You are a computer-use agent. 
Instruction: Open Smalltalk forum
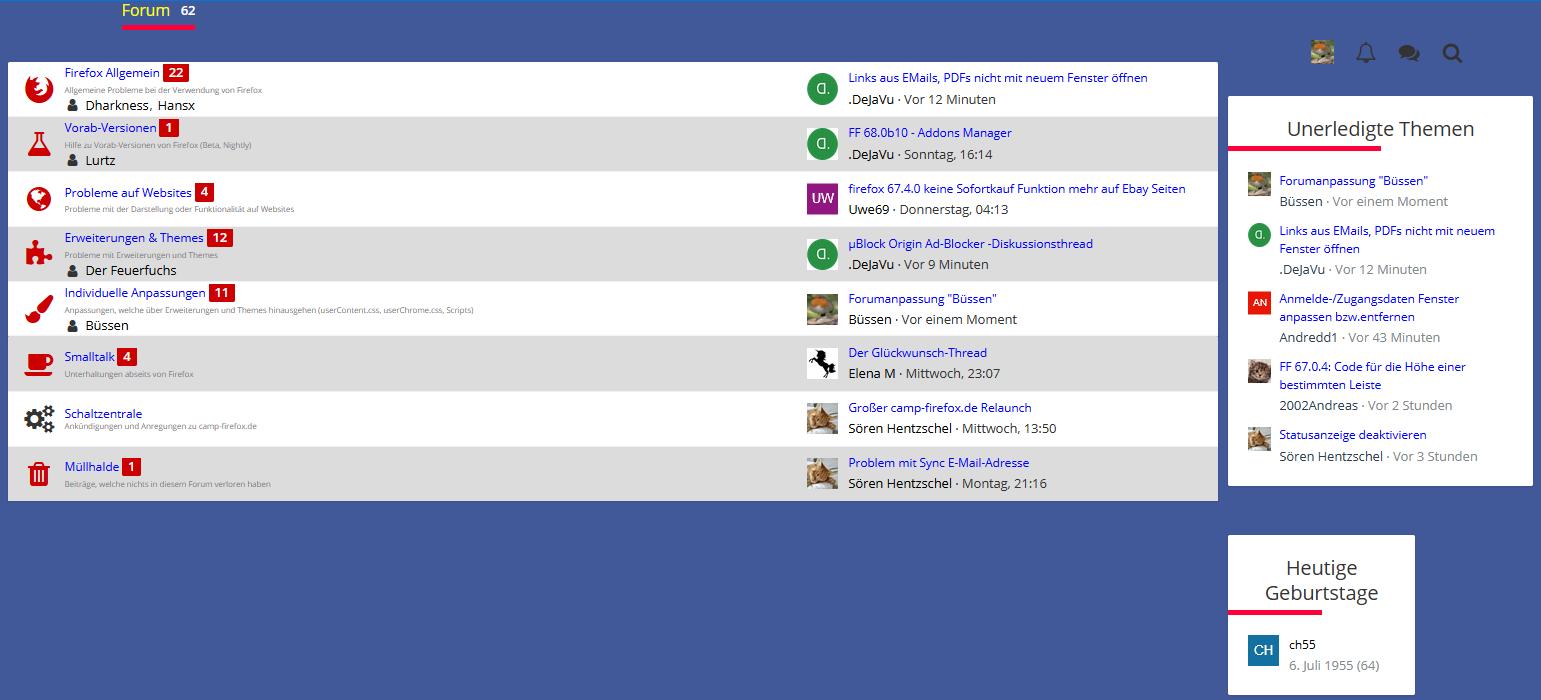[x=90, y=357]
